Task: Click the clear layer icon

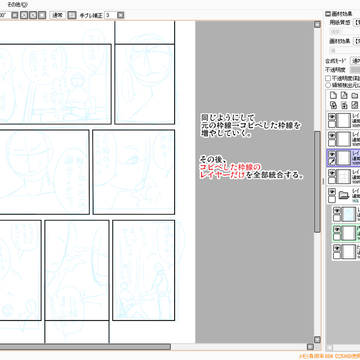Action: point(356,105)
